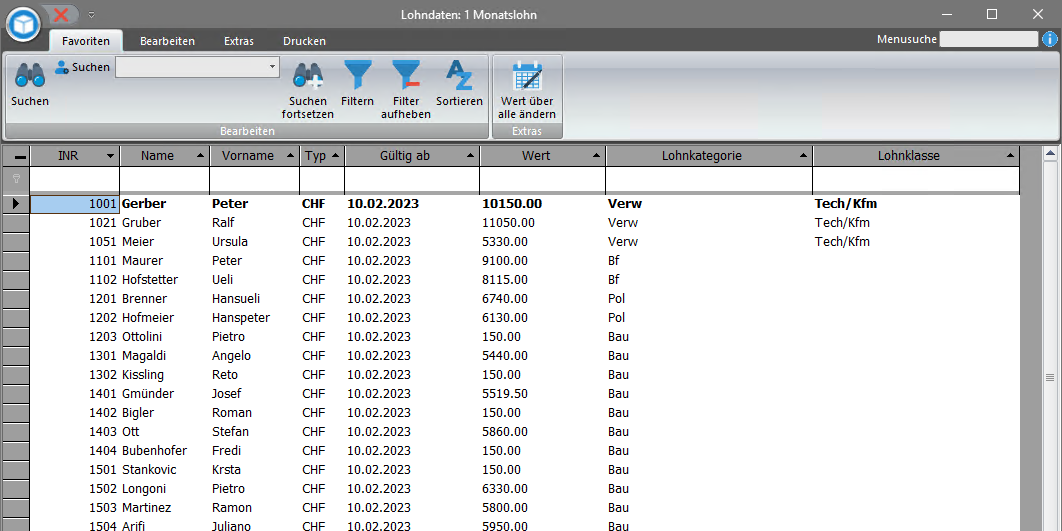
Task: Switch to the Drucken tab
Action: click(304, 41)
